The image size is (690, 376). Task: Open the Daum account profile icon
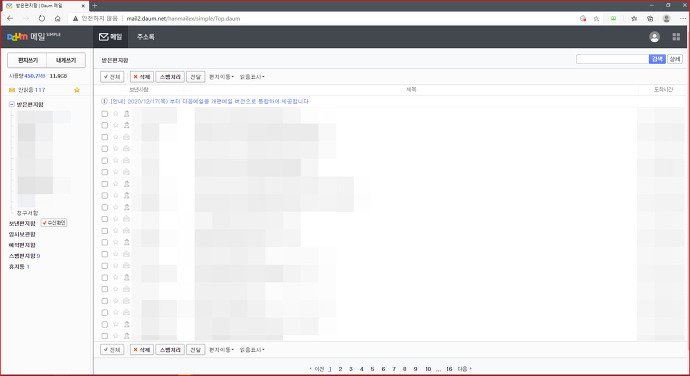click(x=654, y=37)
